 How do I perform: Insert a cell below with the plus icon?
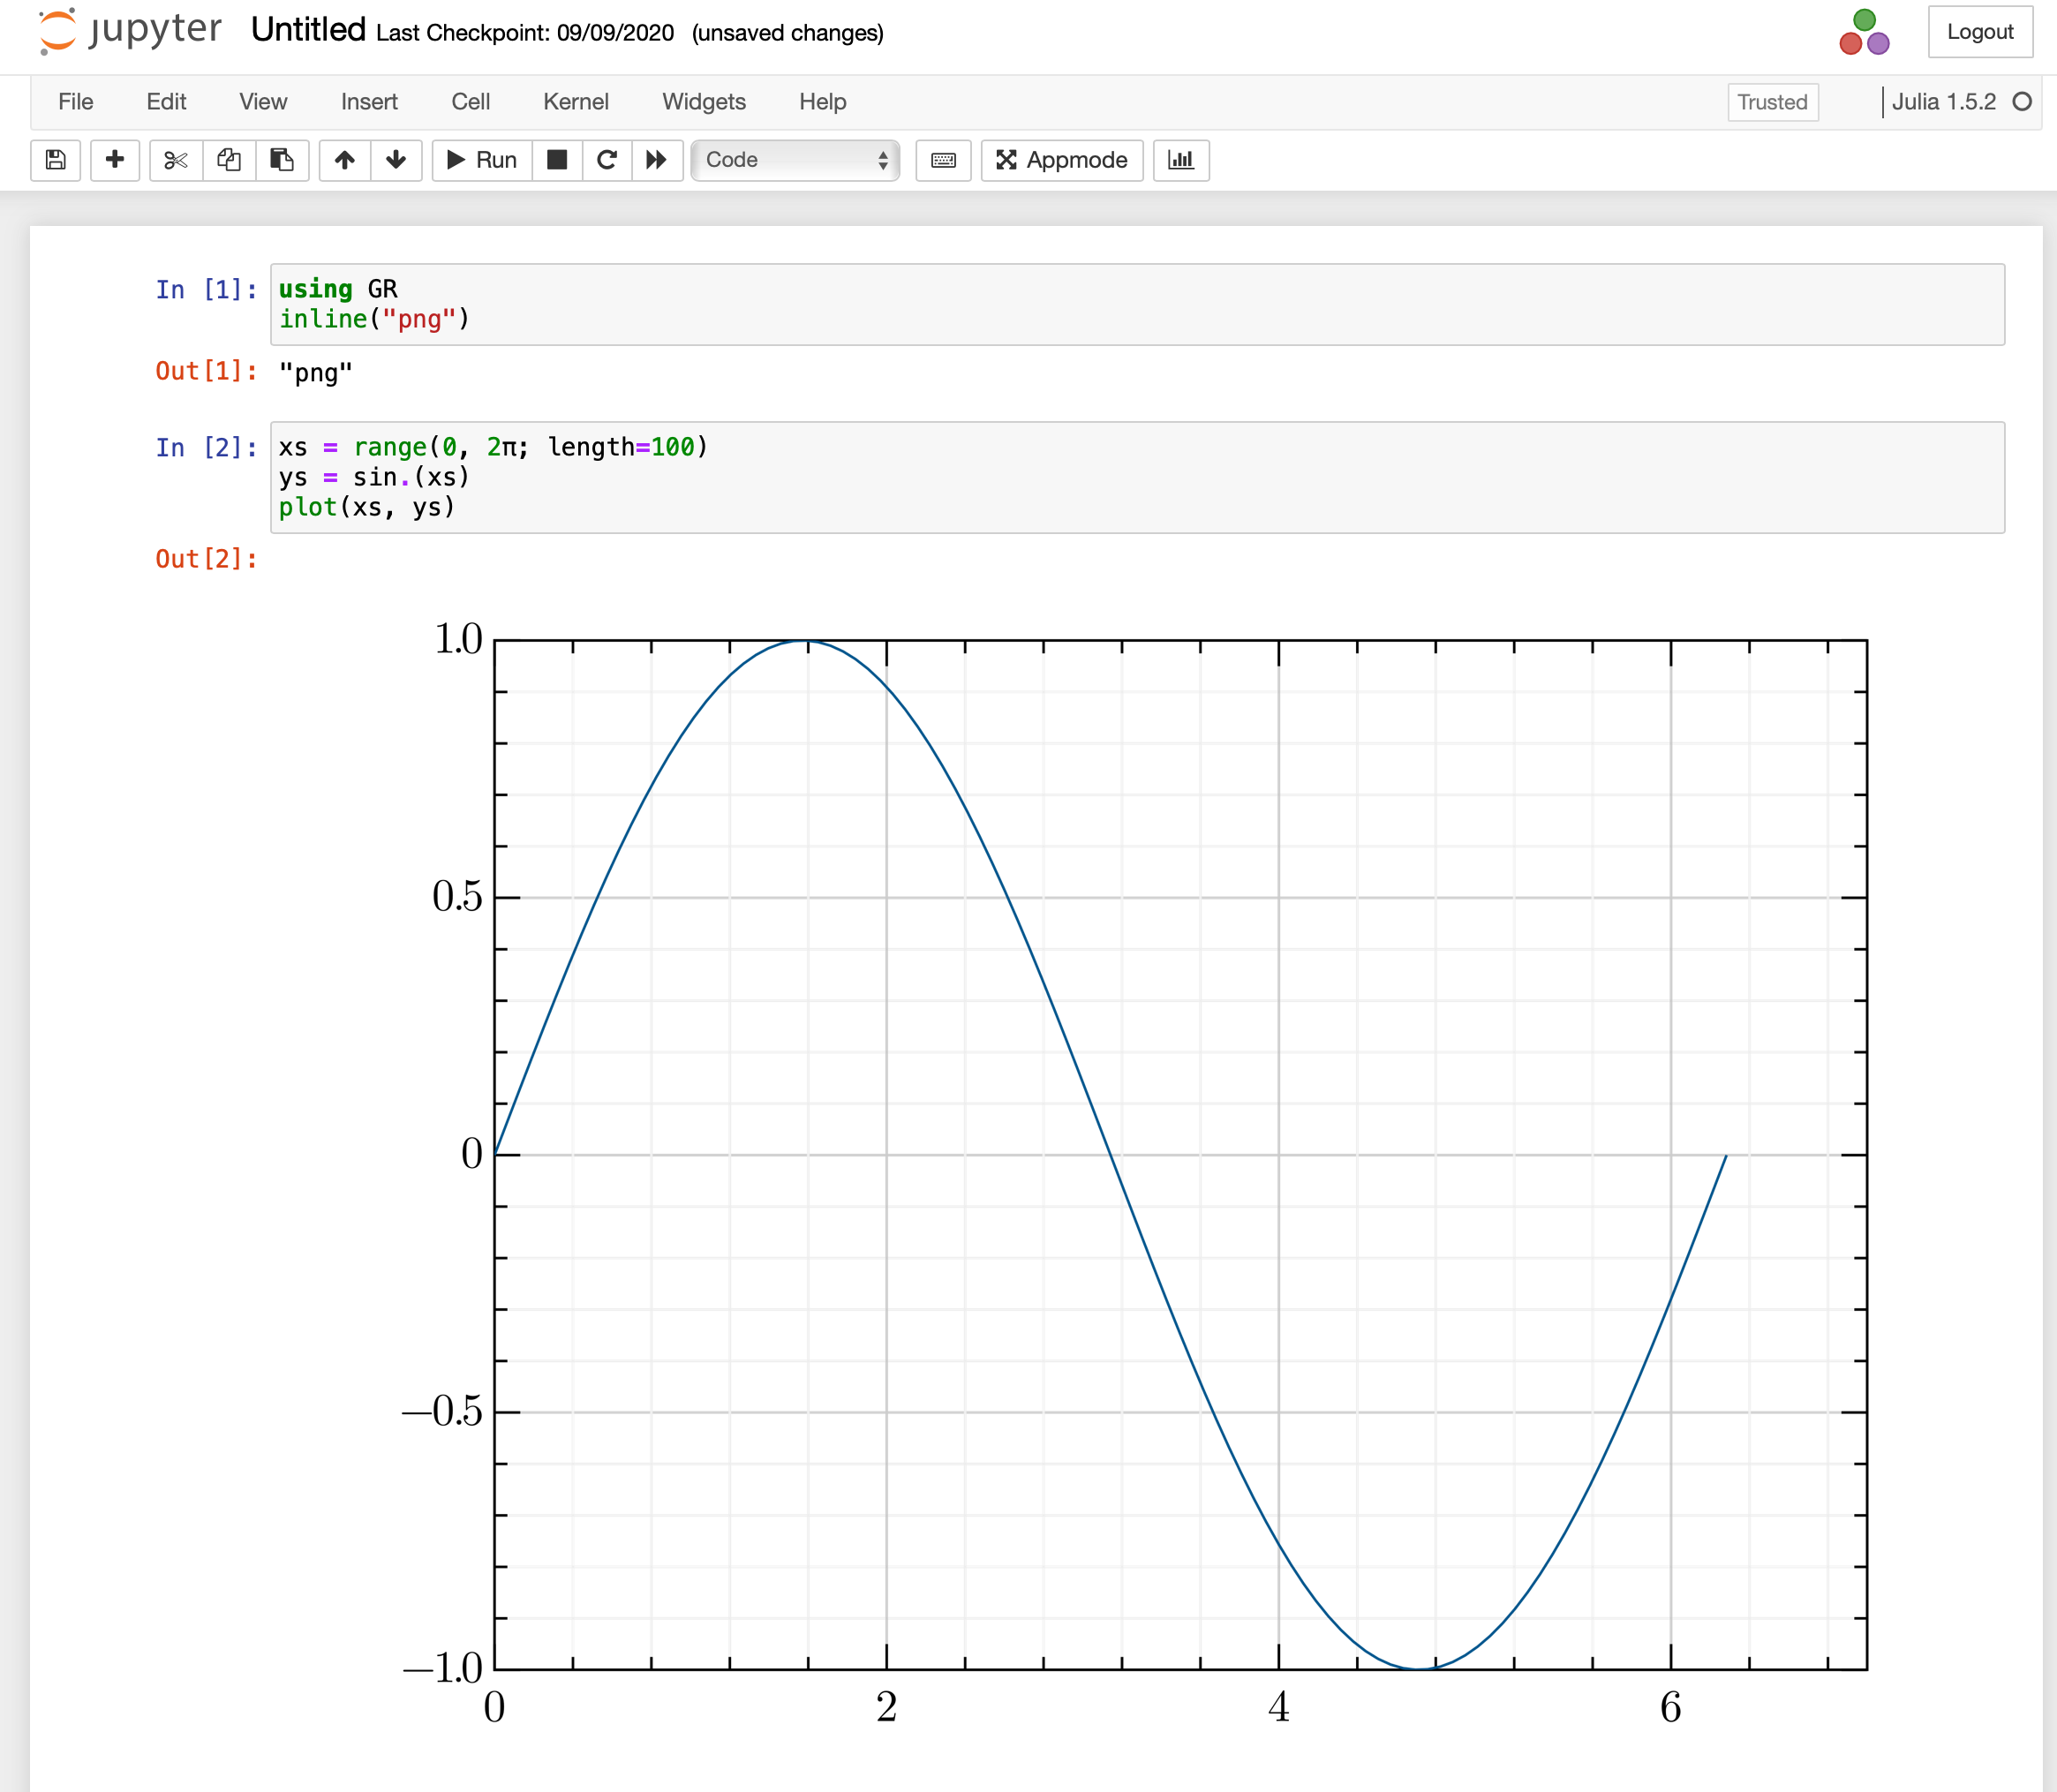click(x=115, y=160)
